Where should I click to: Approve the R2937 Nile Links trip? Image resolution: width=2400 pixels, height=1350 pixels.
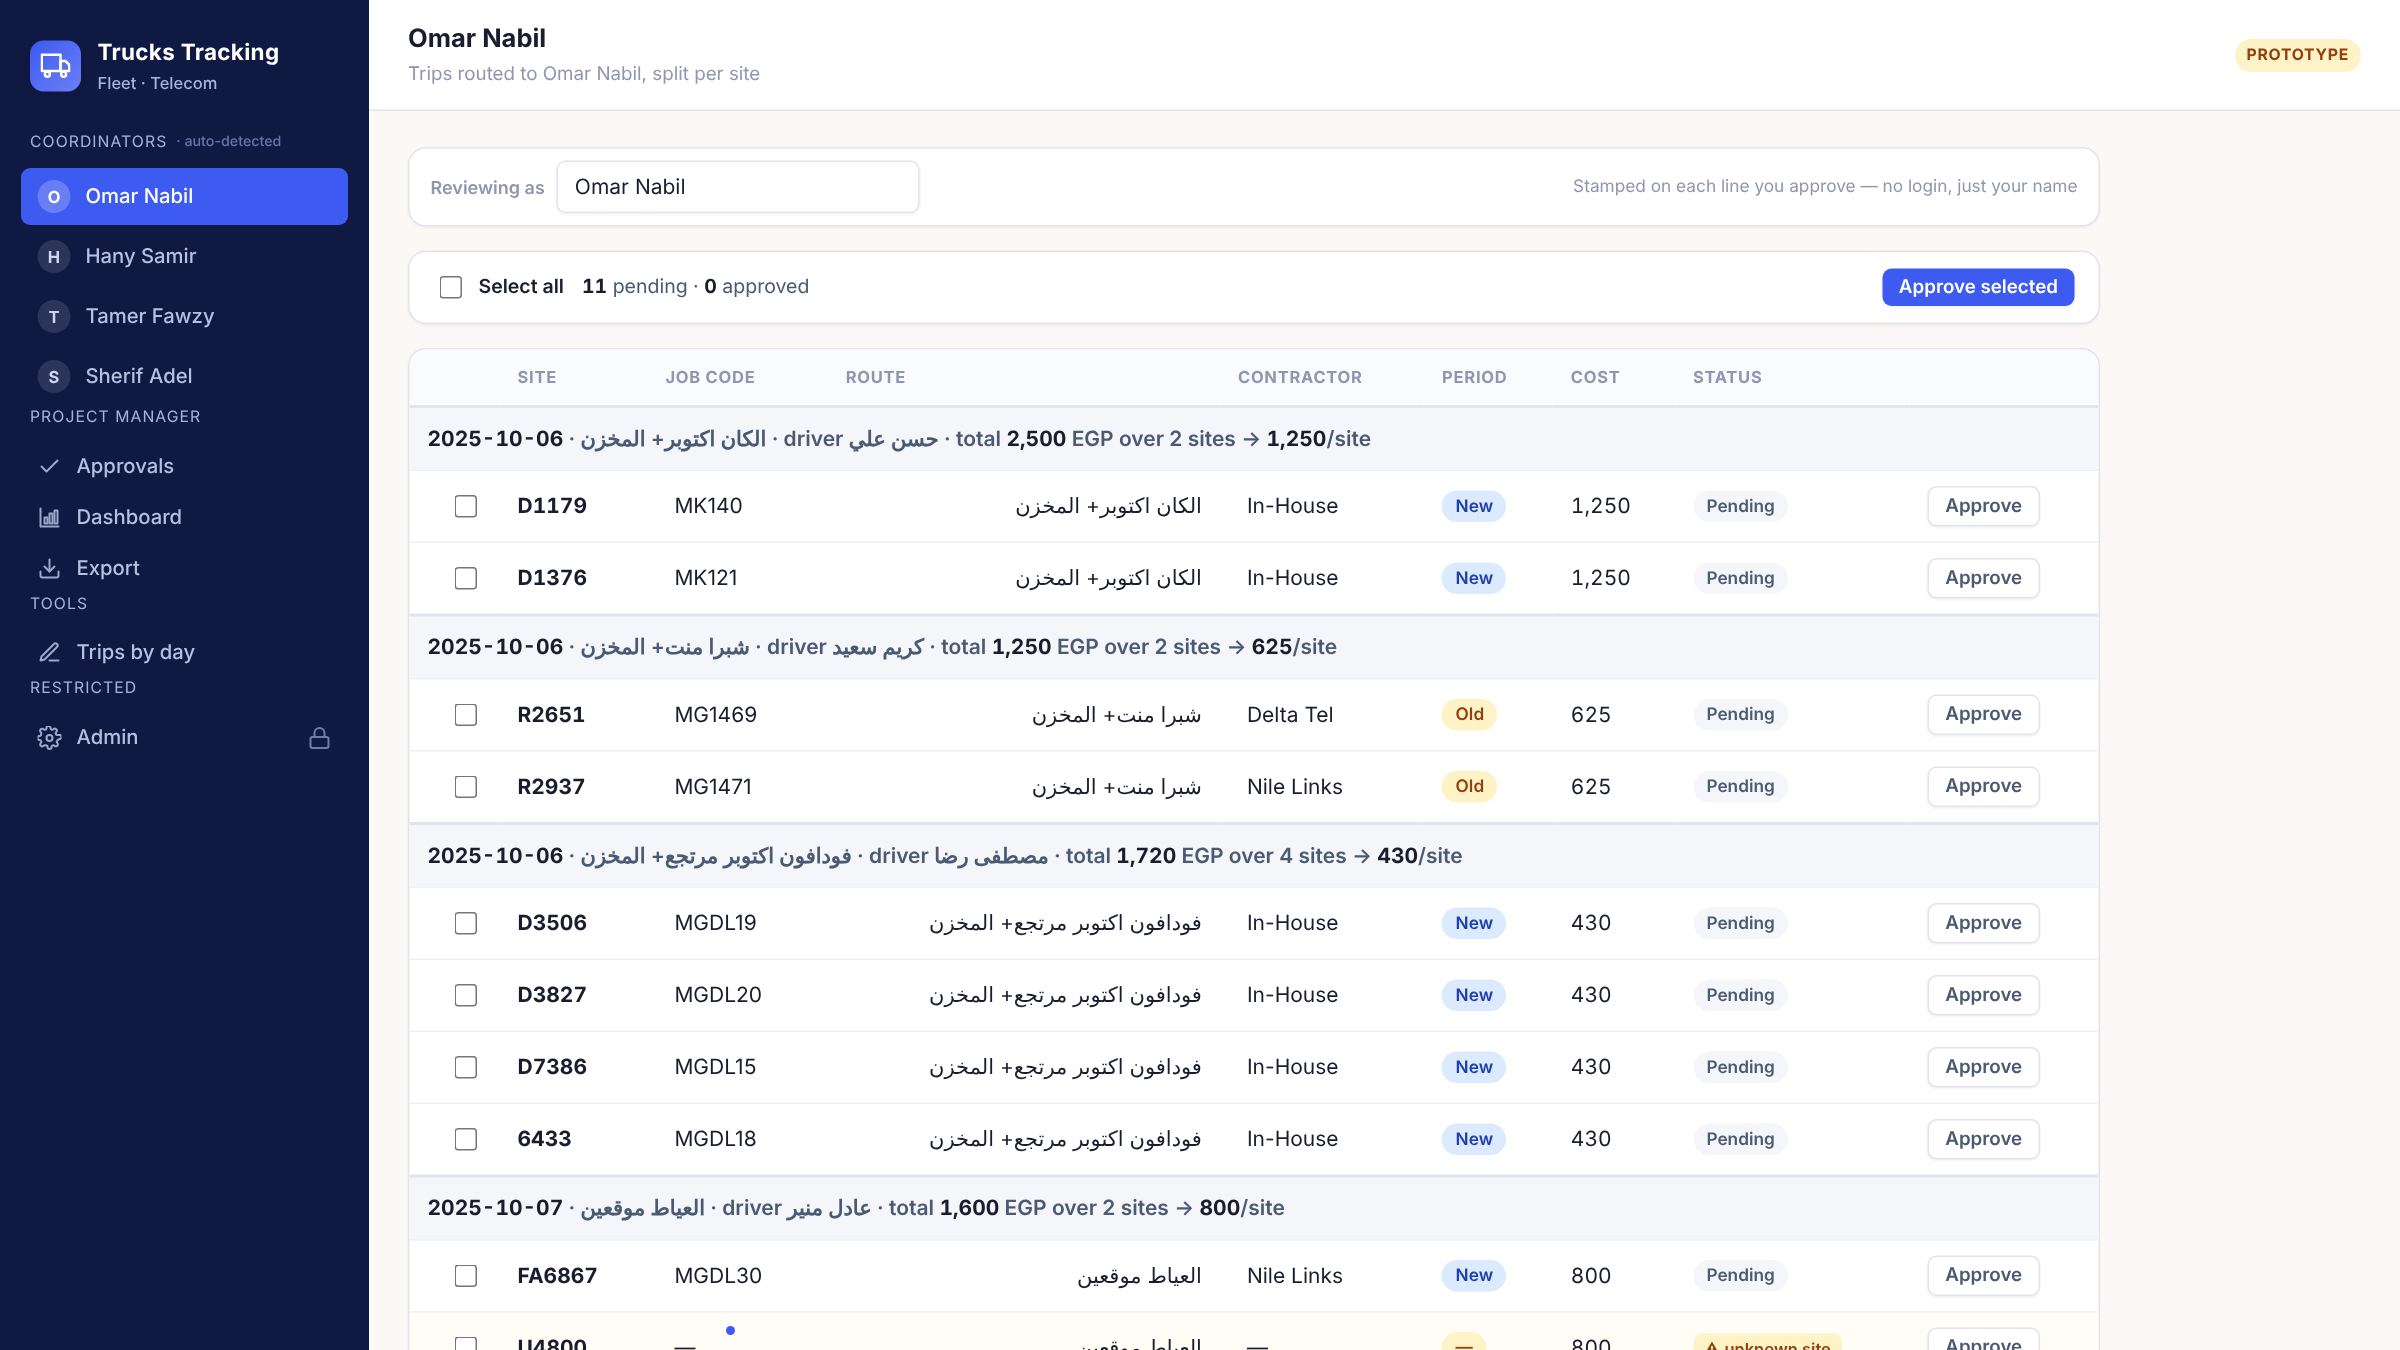point(1983,786)
